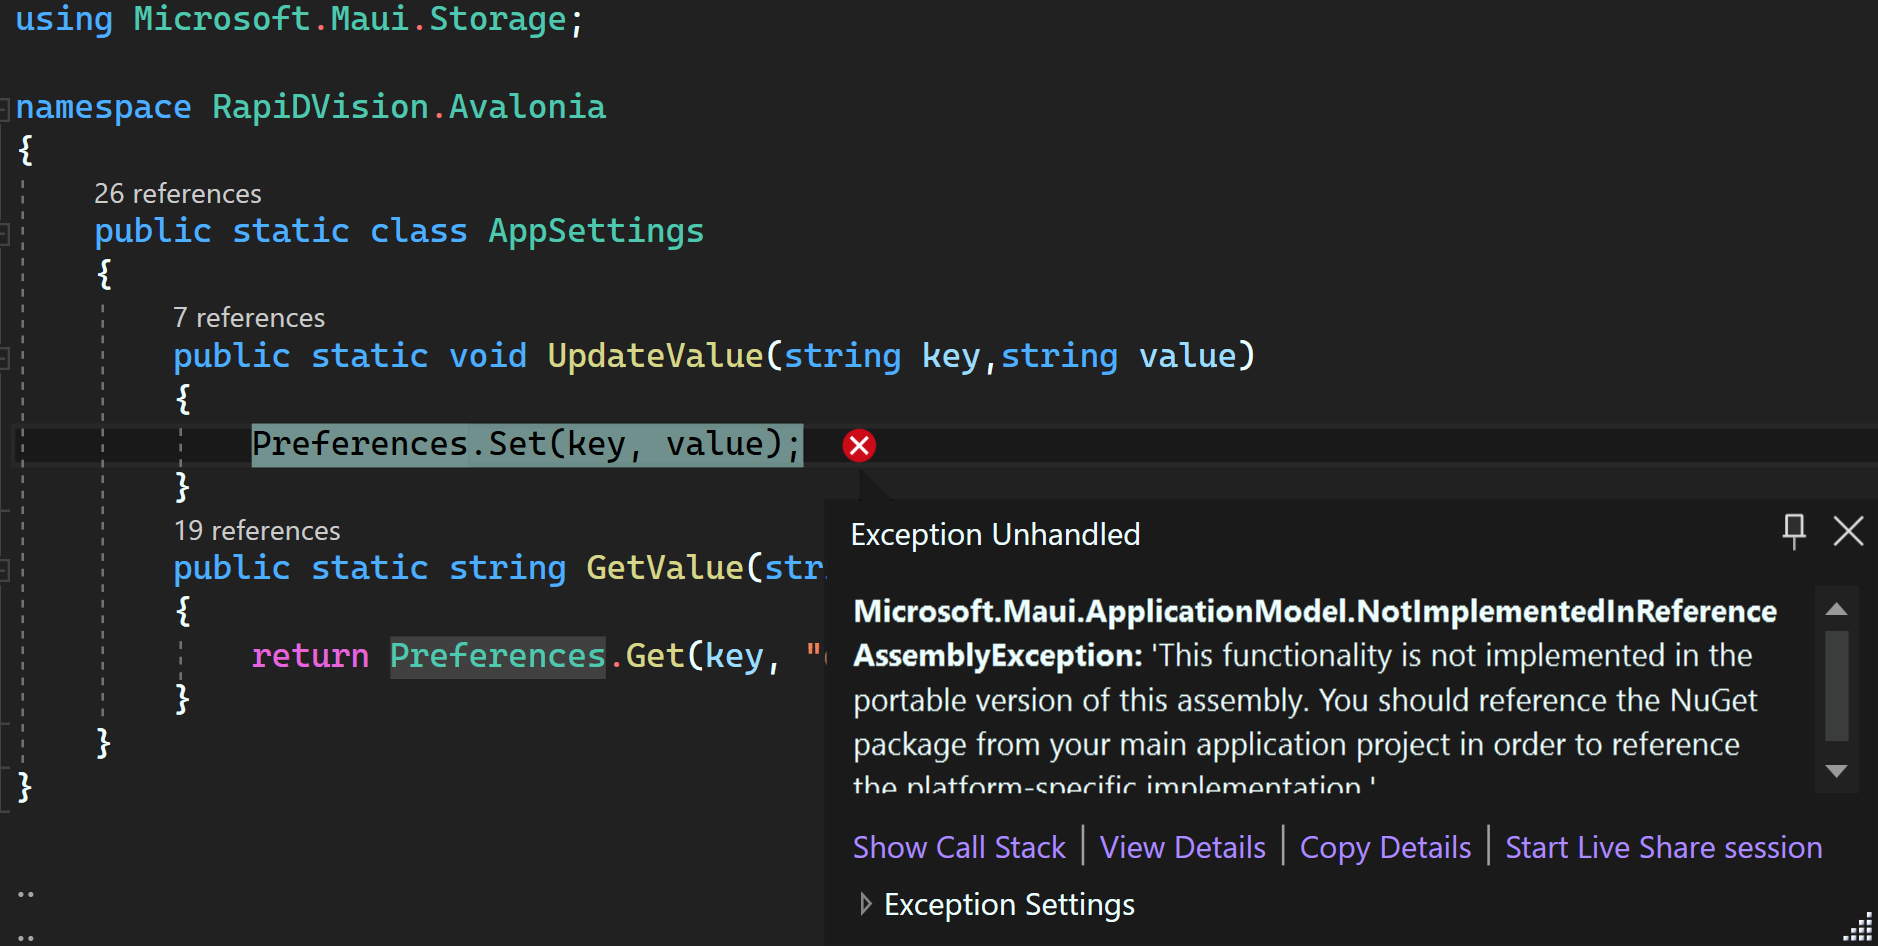Image resolution: width=1878 pixels, height=946 pixels.
Task: Click RapiDVision.Avalonia namespace name
Action: [409, 107]
